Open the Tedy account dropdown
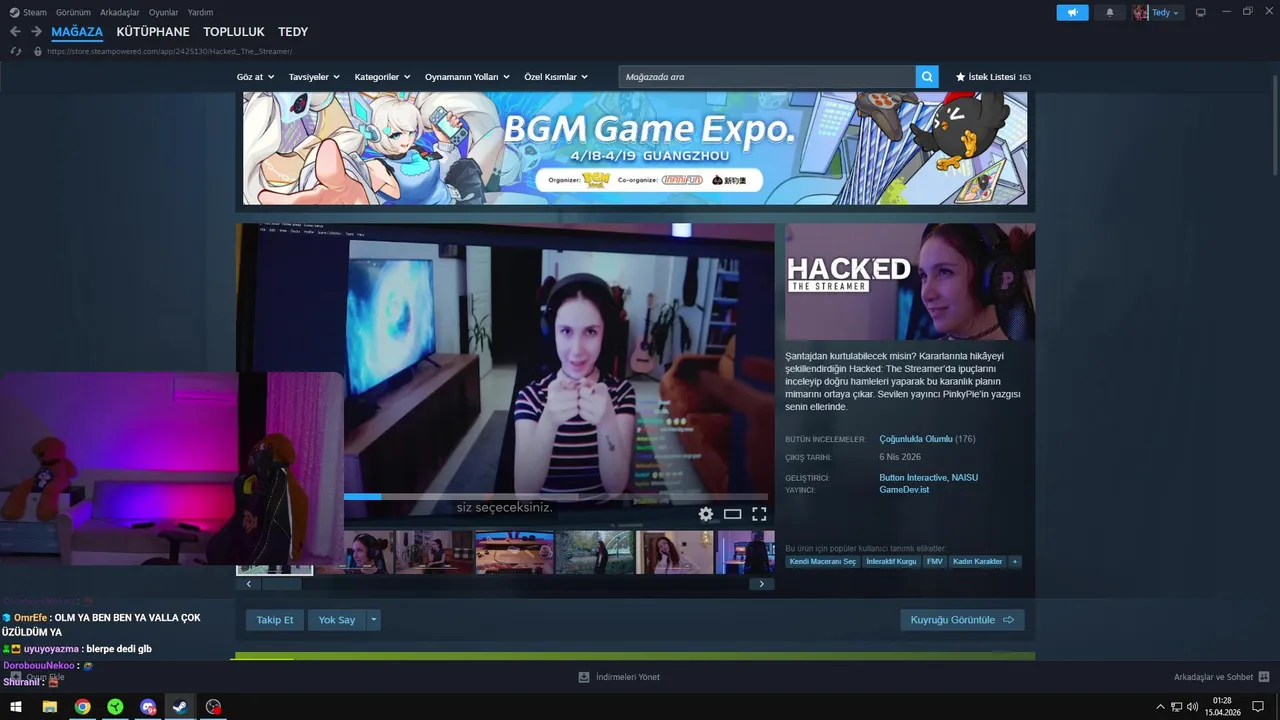Viewport: 1280px width, 720px height. point(1165,12)
